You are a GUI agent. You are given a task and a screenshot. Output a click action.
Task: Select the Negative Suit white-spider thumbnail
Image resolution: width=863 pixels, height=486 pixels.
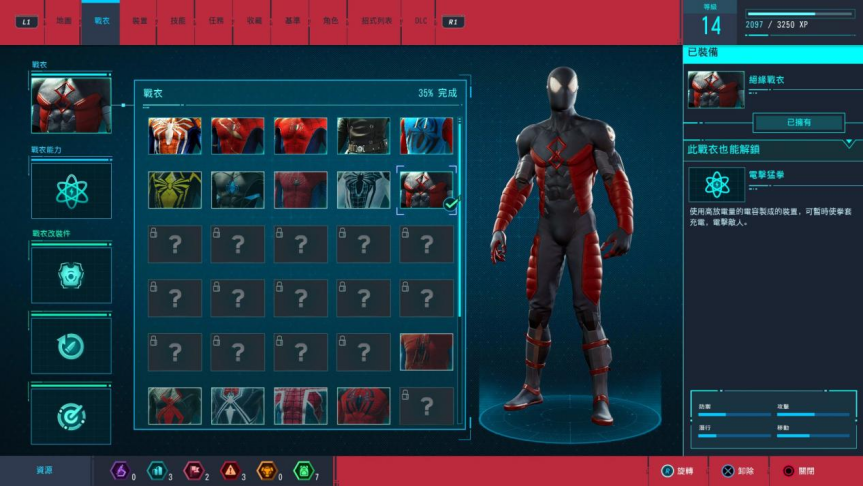pos(363,190)
